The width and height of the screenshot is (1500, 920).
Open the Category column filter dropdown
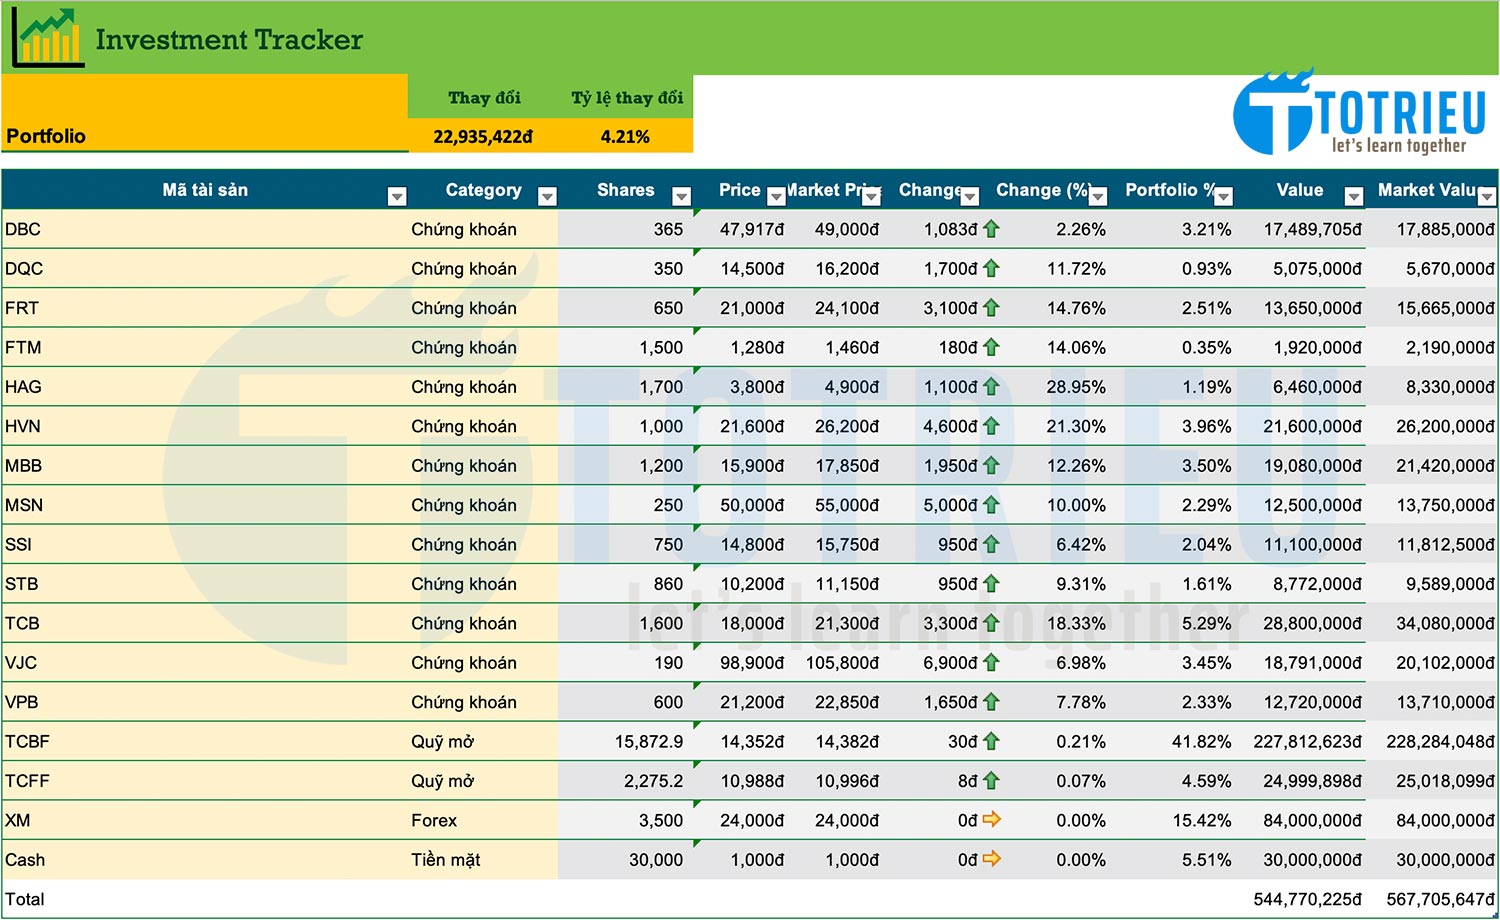click(547, 196)
